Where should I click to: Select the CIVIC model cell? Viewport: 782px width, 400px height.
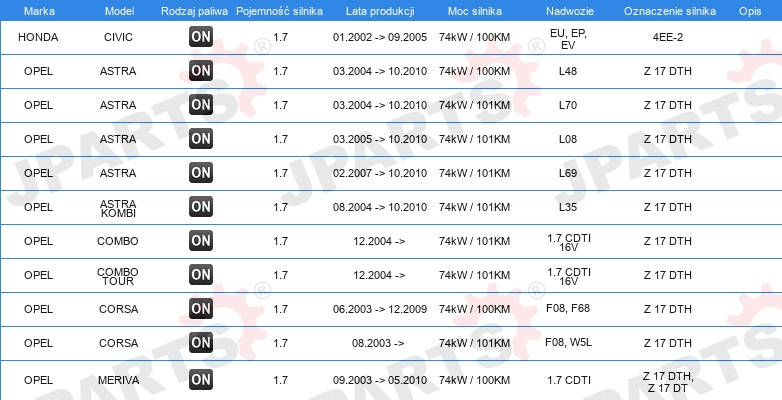click(118, 37)
